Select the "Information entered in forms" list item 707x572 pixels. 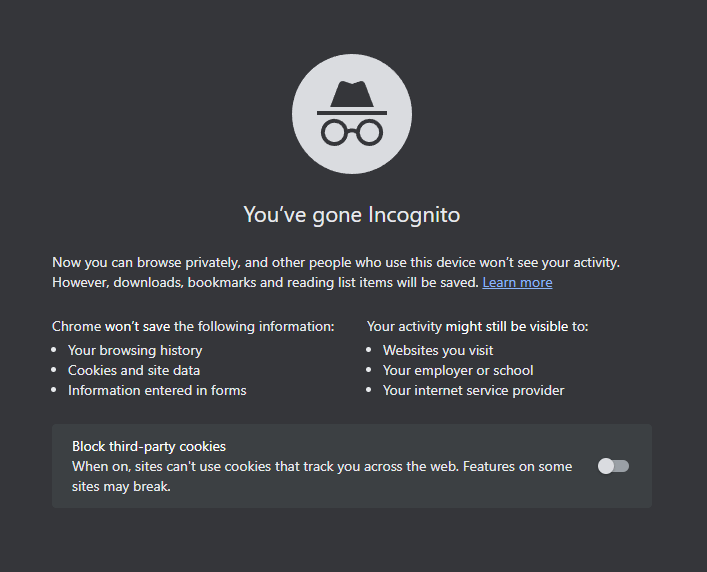[x=157, y=390]
